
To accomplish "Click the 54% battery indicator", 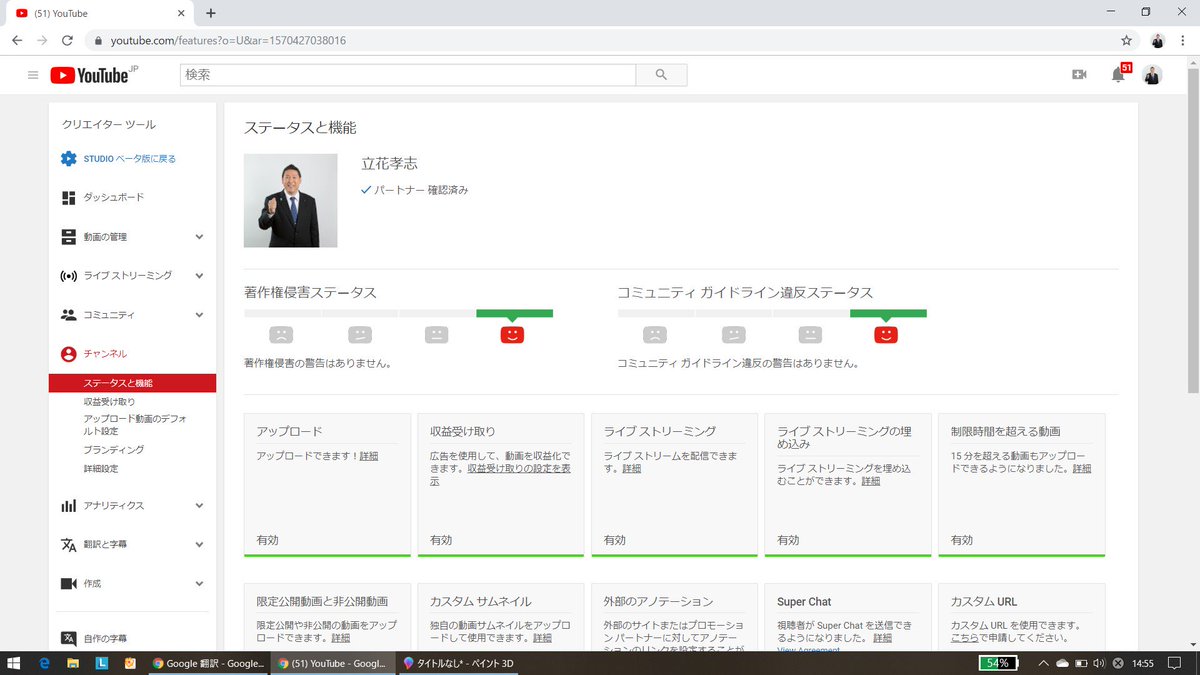I will pyautogui.click(x=998, y=663).
